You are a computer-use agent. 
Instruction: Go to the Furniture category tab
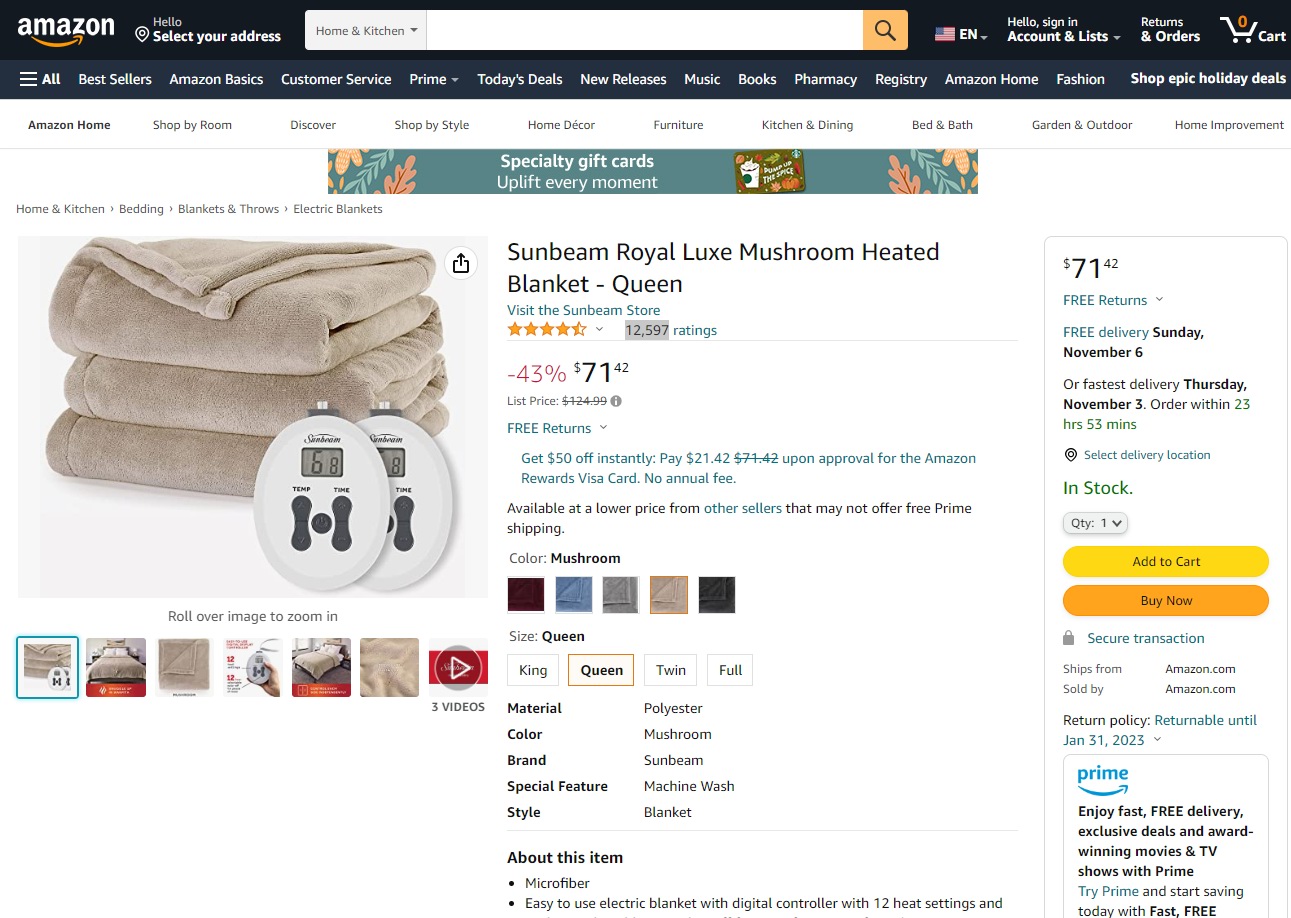click(678, 125)
